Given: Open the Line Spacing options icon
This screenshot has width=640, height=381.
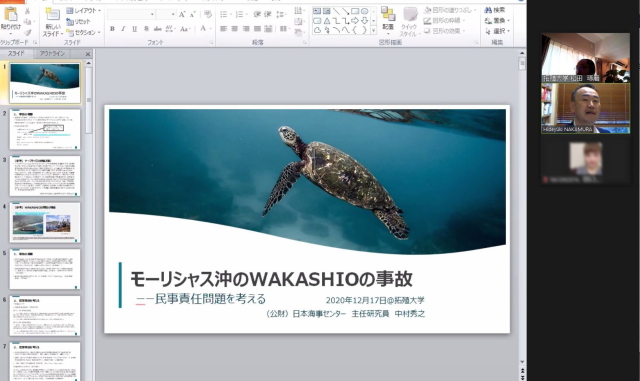Looking at the screenshot, I should (281, 15).
